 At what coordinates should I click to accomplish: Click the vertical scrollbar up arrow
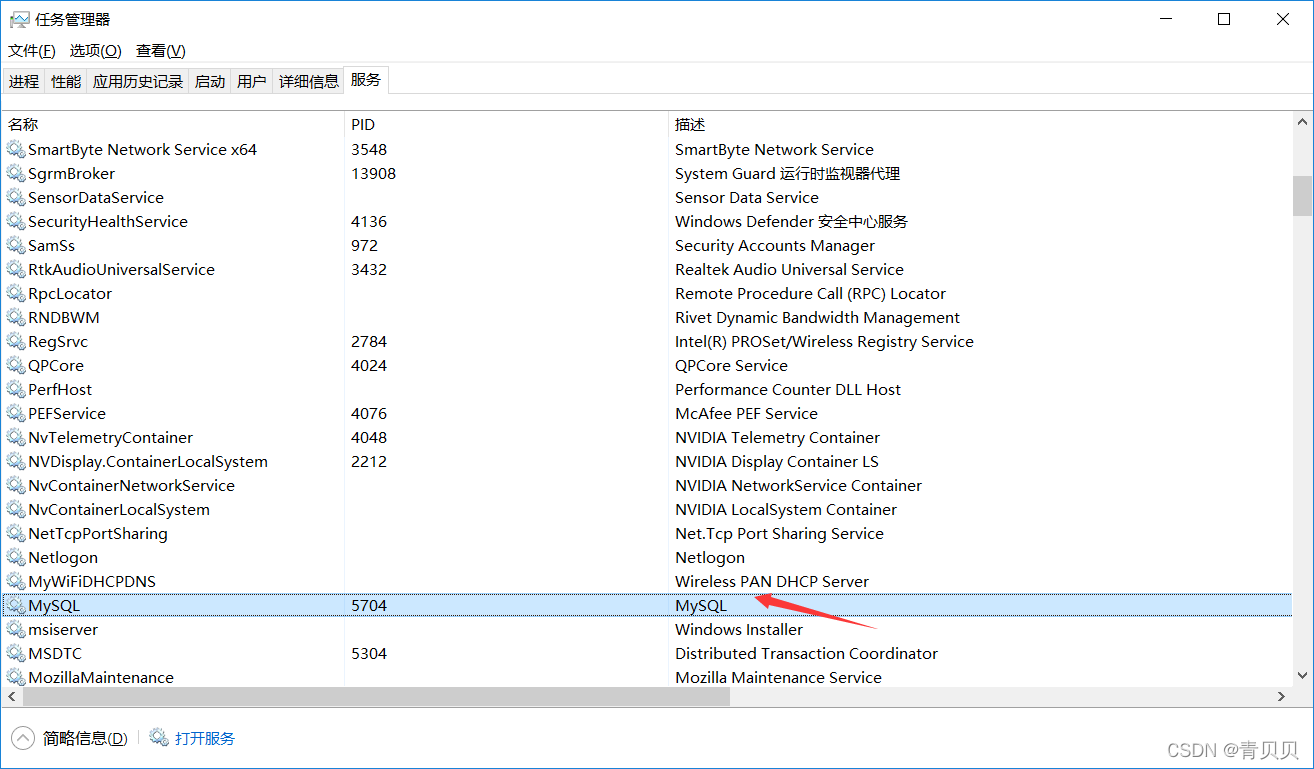pyautogui.click(x=1302, y=121)
